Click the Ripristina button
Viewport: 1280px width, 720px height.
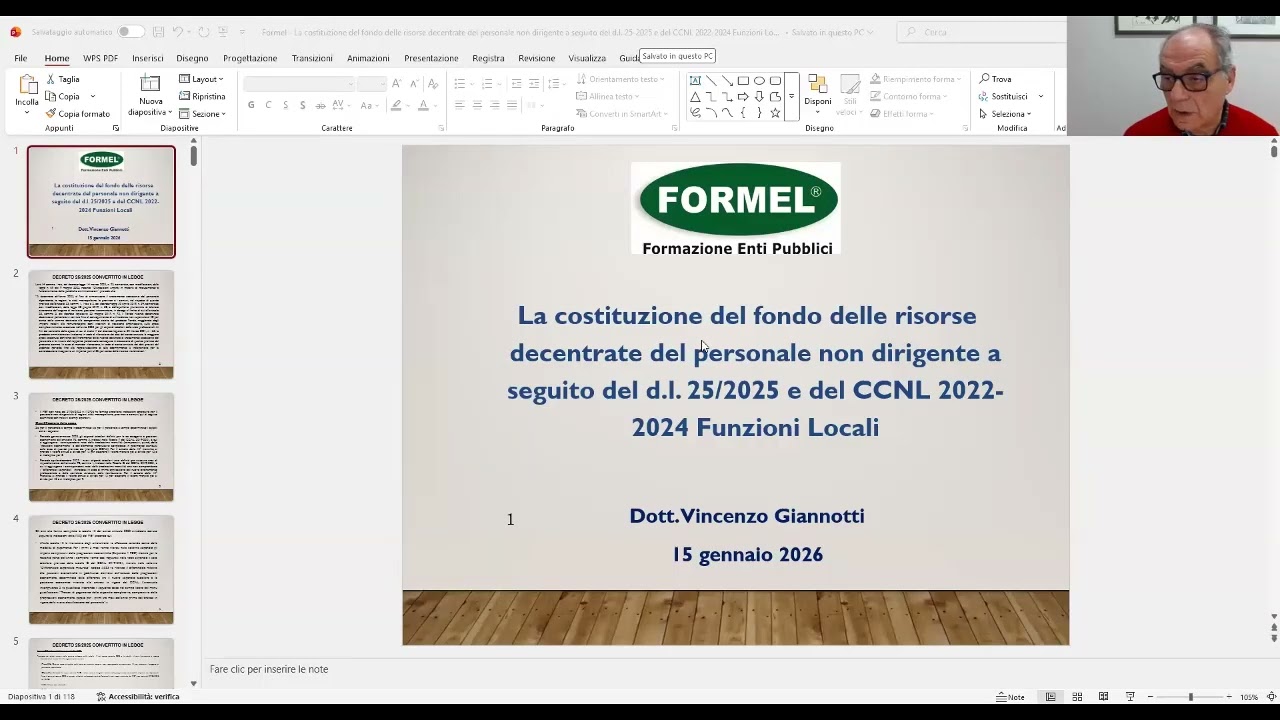pyautogui.click(x=202, y=96)
